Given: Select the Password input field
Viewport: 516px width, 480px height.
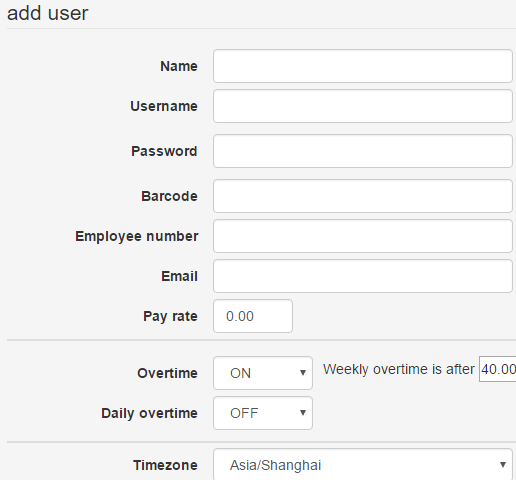Looking at the screenshot, I should [363, 151].
